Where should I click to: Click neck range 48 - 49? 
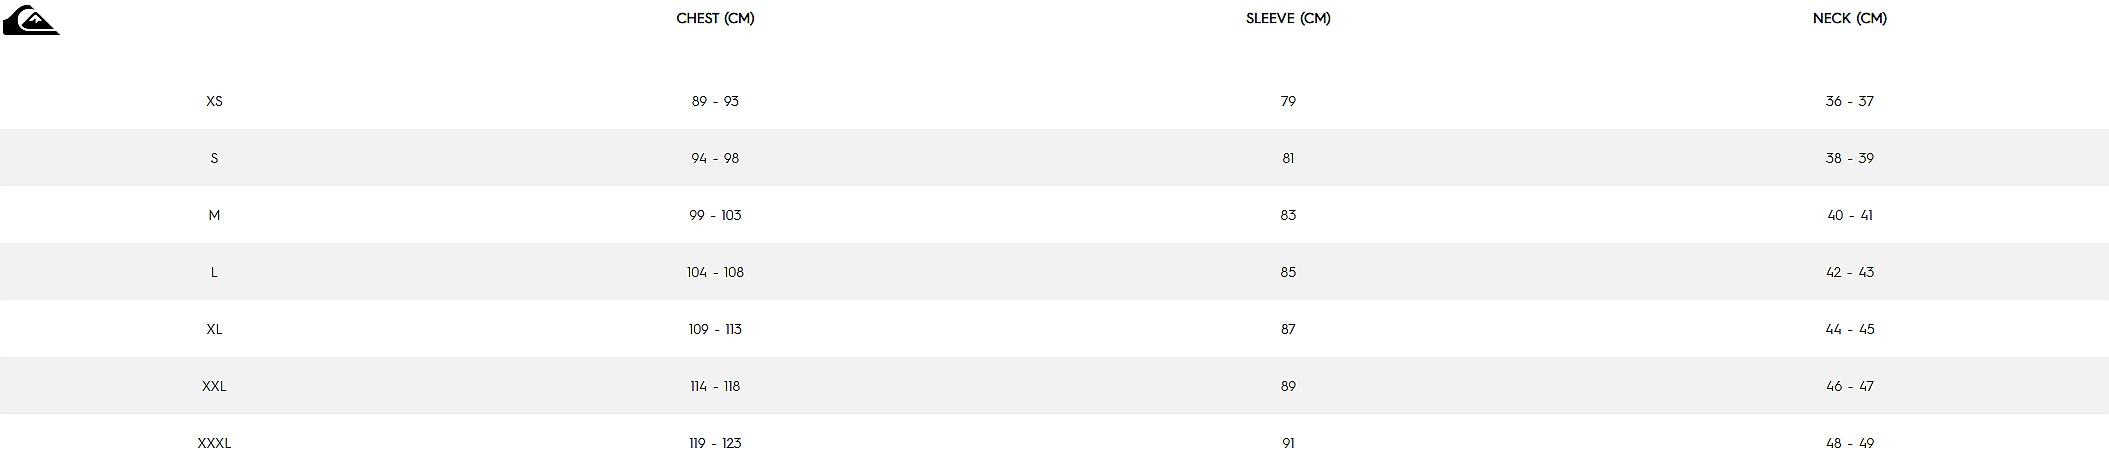point(1849,443)
